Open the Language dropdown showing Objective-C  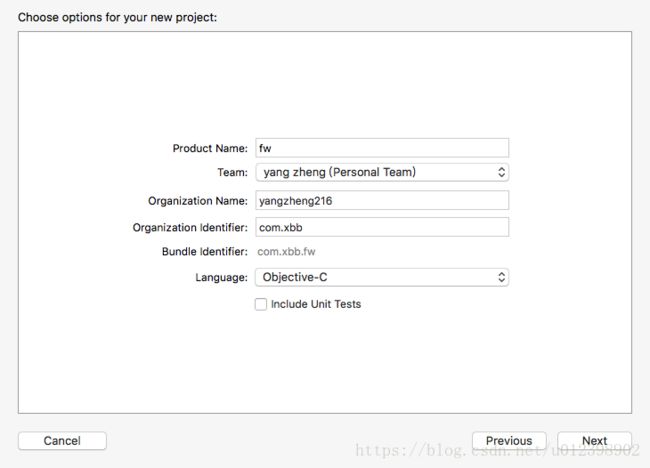coord(382,277)
